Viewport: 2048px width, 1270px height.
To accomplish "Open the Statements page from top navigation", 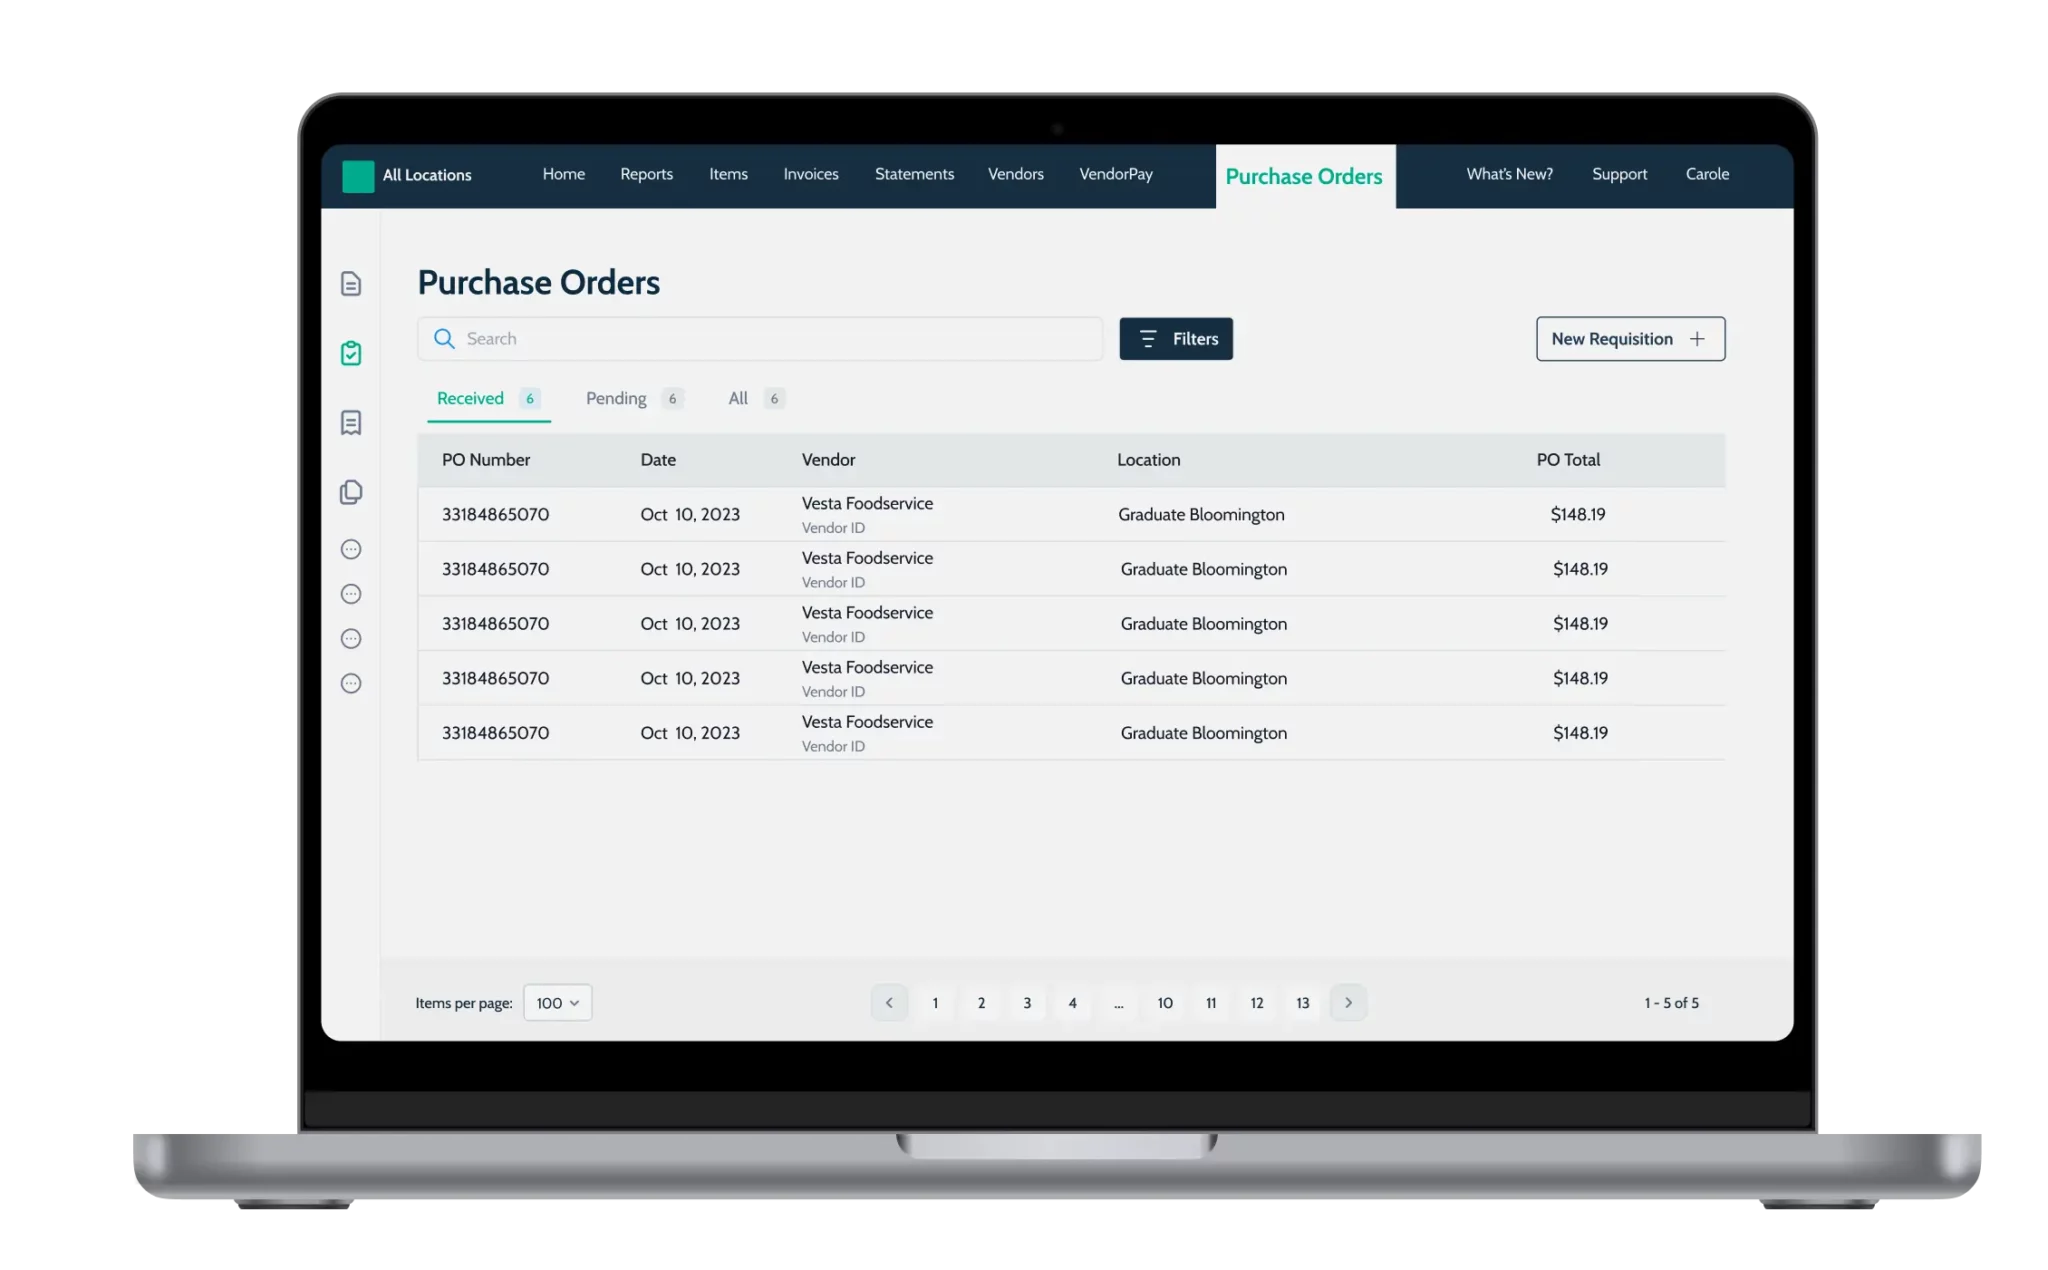I will [x=914, y=174].
